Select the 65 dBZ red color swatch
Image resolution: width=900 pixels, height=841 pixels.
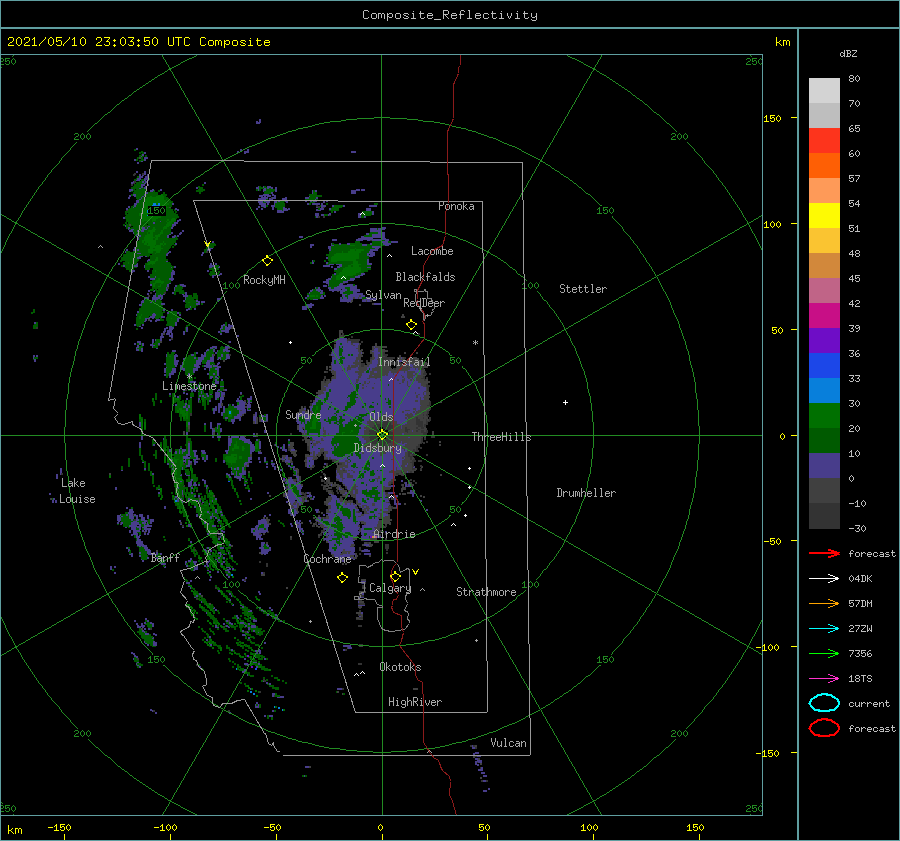(824, 141)
